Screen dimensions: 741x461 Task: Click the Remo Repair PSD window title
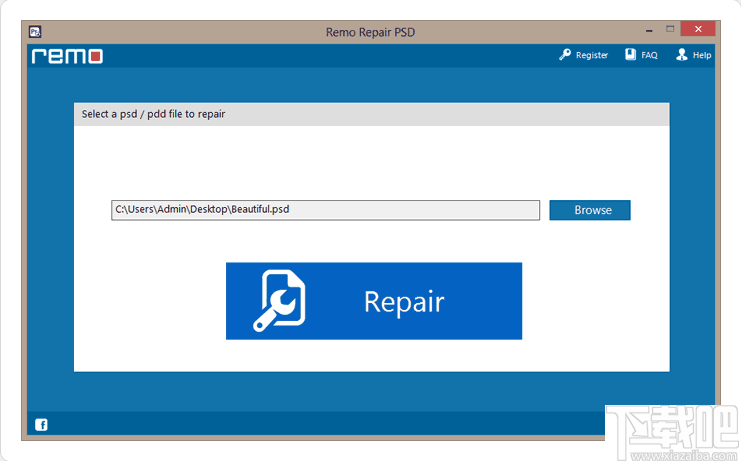click(370, 32)
